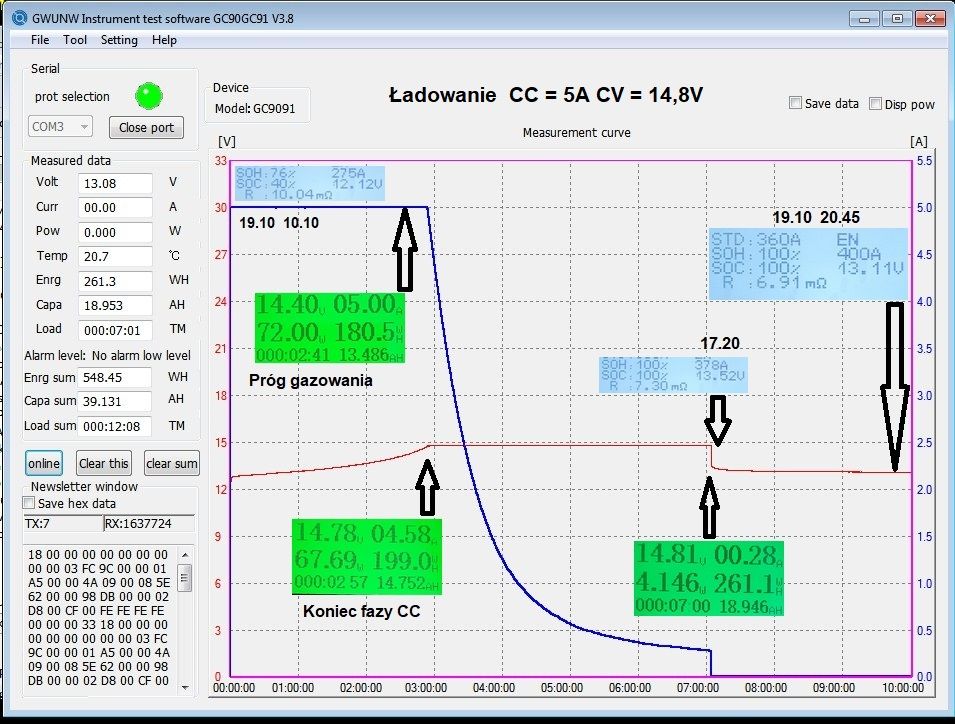Click the hex log scrollbar up arrow
Image resolution: width=955 pixels, height=724 pixels.
click(x=185, y=555)
